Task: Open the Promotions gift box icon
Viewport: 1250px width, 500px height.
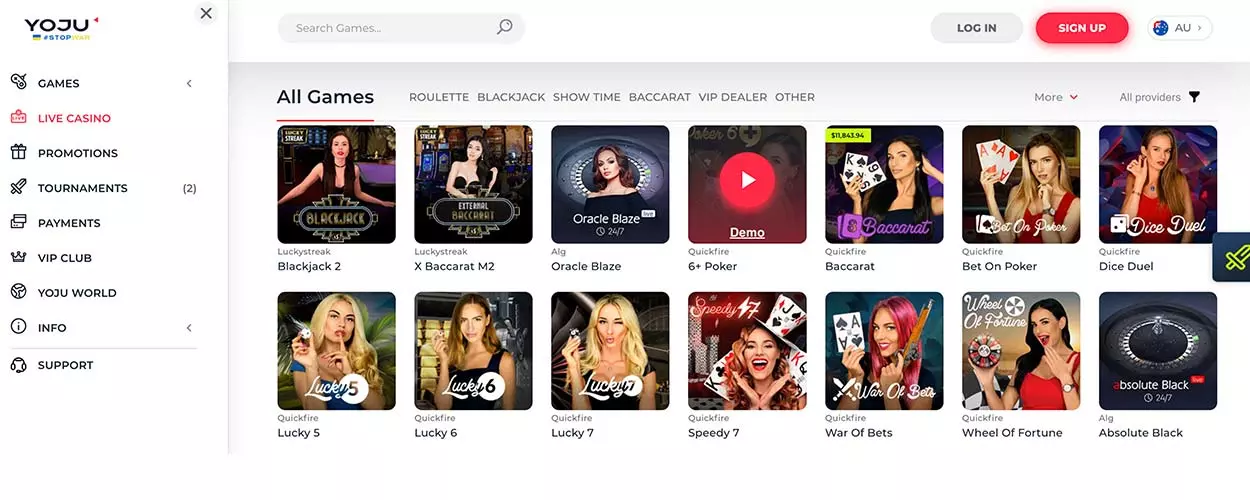Action: (18, 152)
